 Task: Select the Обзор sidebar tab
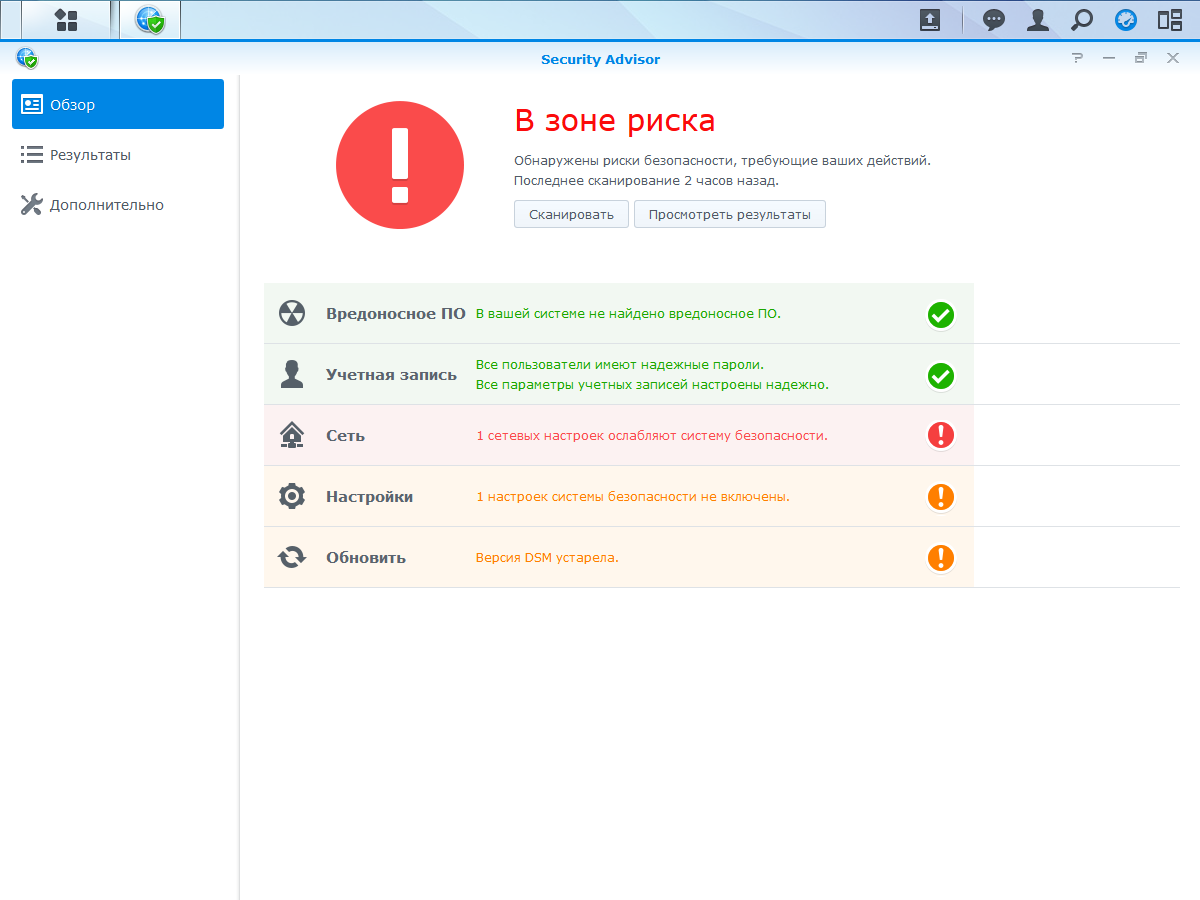pos(118,104)
